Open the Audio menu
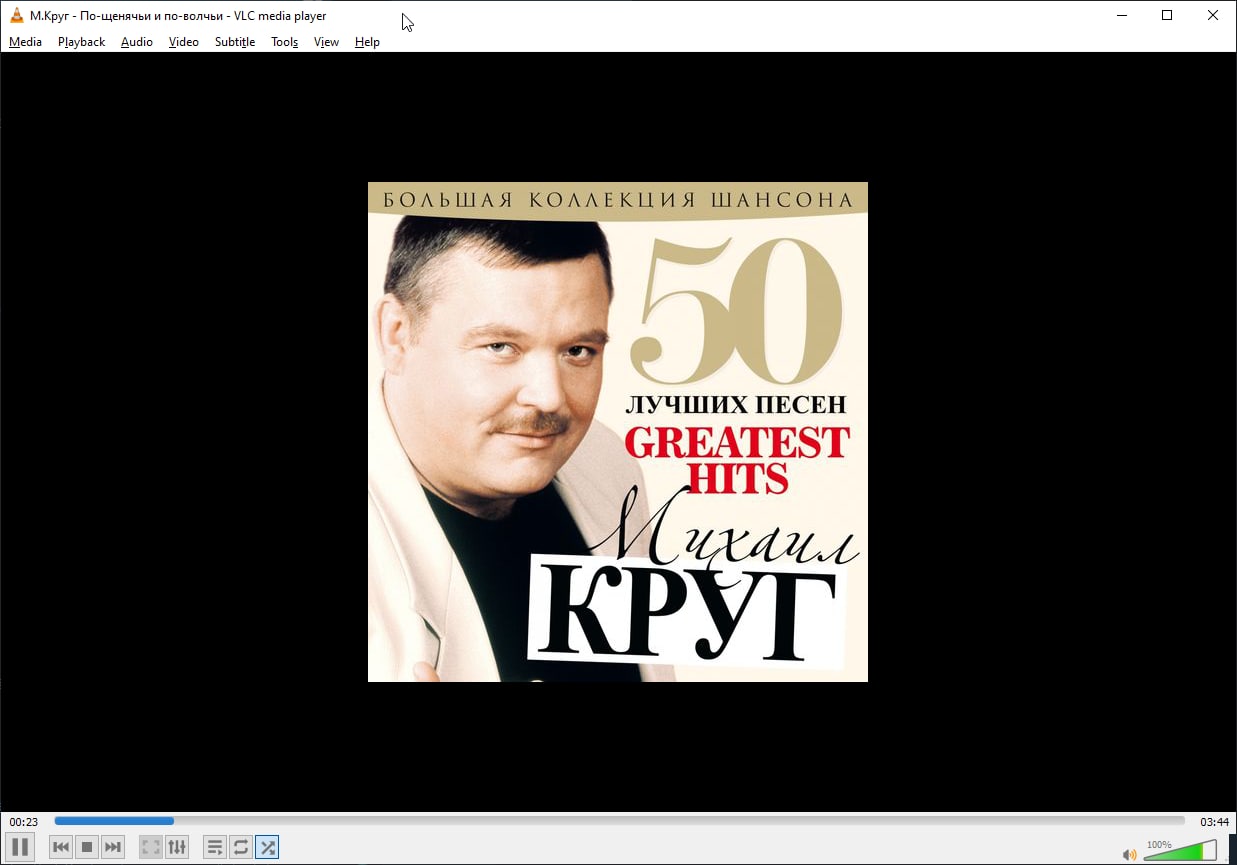Image resolution: width=1237 pixels, height=865 pixels. tap(137, 42)
